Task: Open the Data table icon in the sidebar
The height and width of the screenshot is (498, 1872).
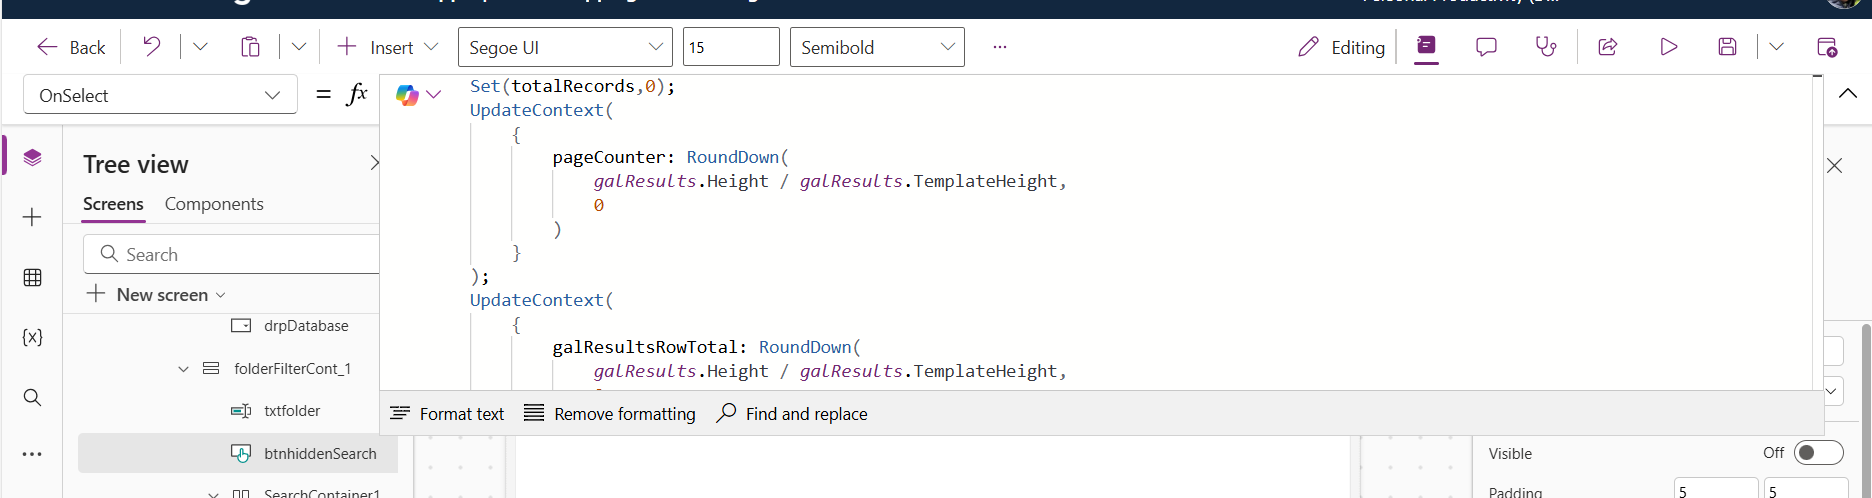Action: tap(32, 277)
